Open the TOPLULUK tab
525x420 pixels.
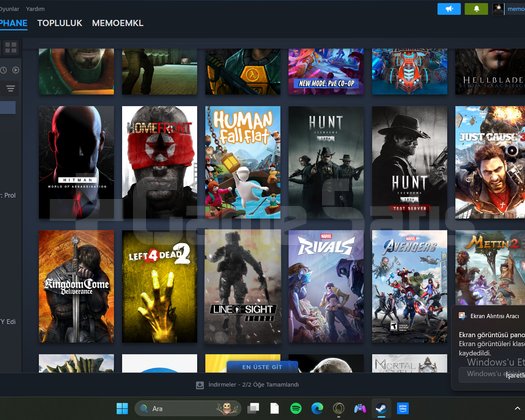pyautogui.click(x=60, y=23)
